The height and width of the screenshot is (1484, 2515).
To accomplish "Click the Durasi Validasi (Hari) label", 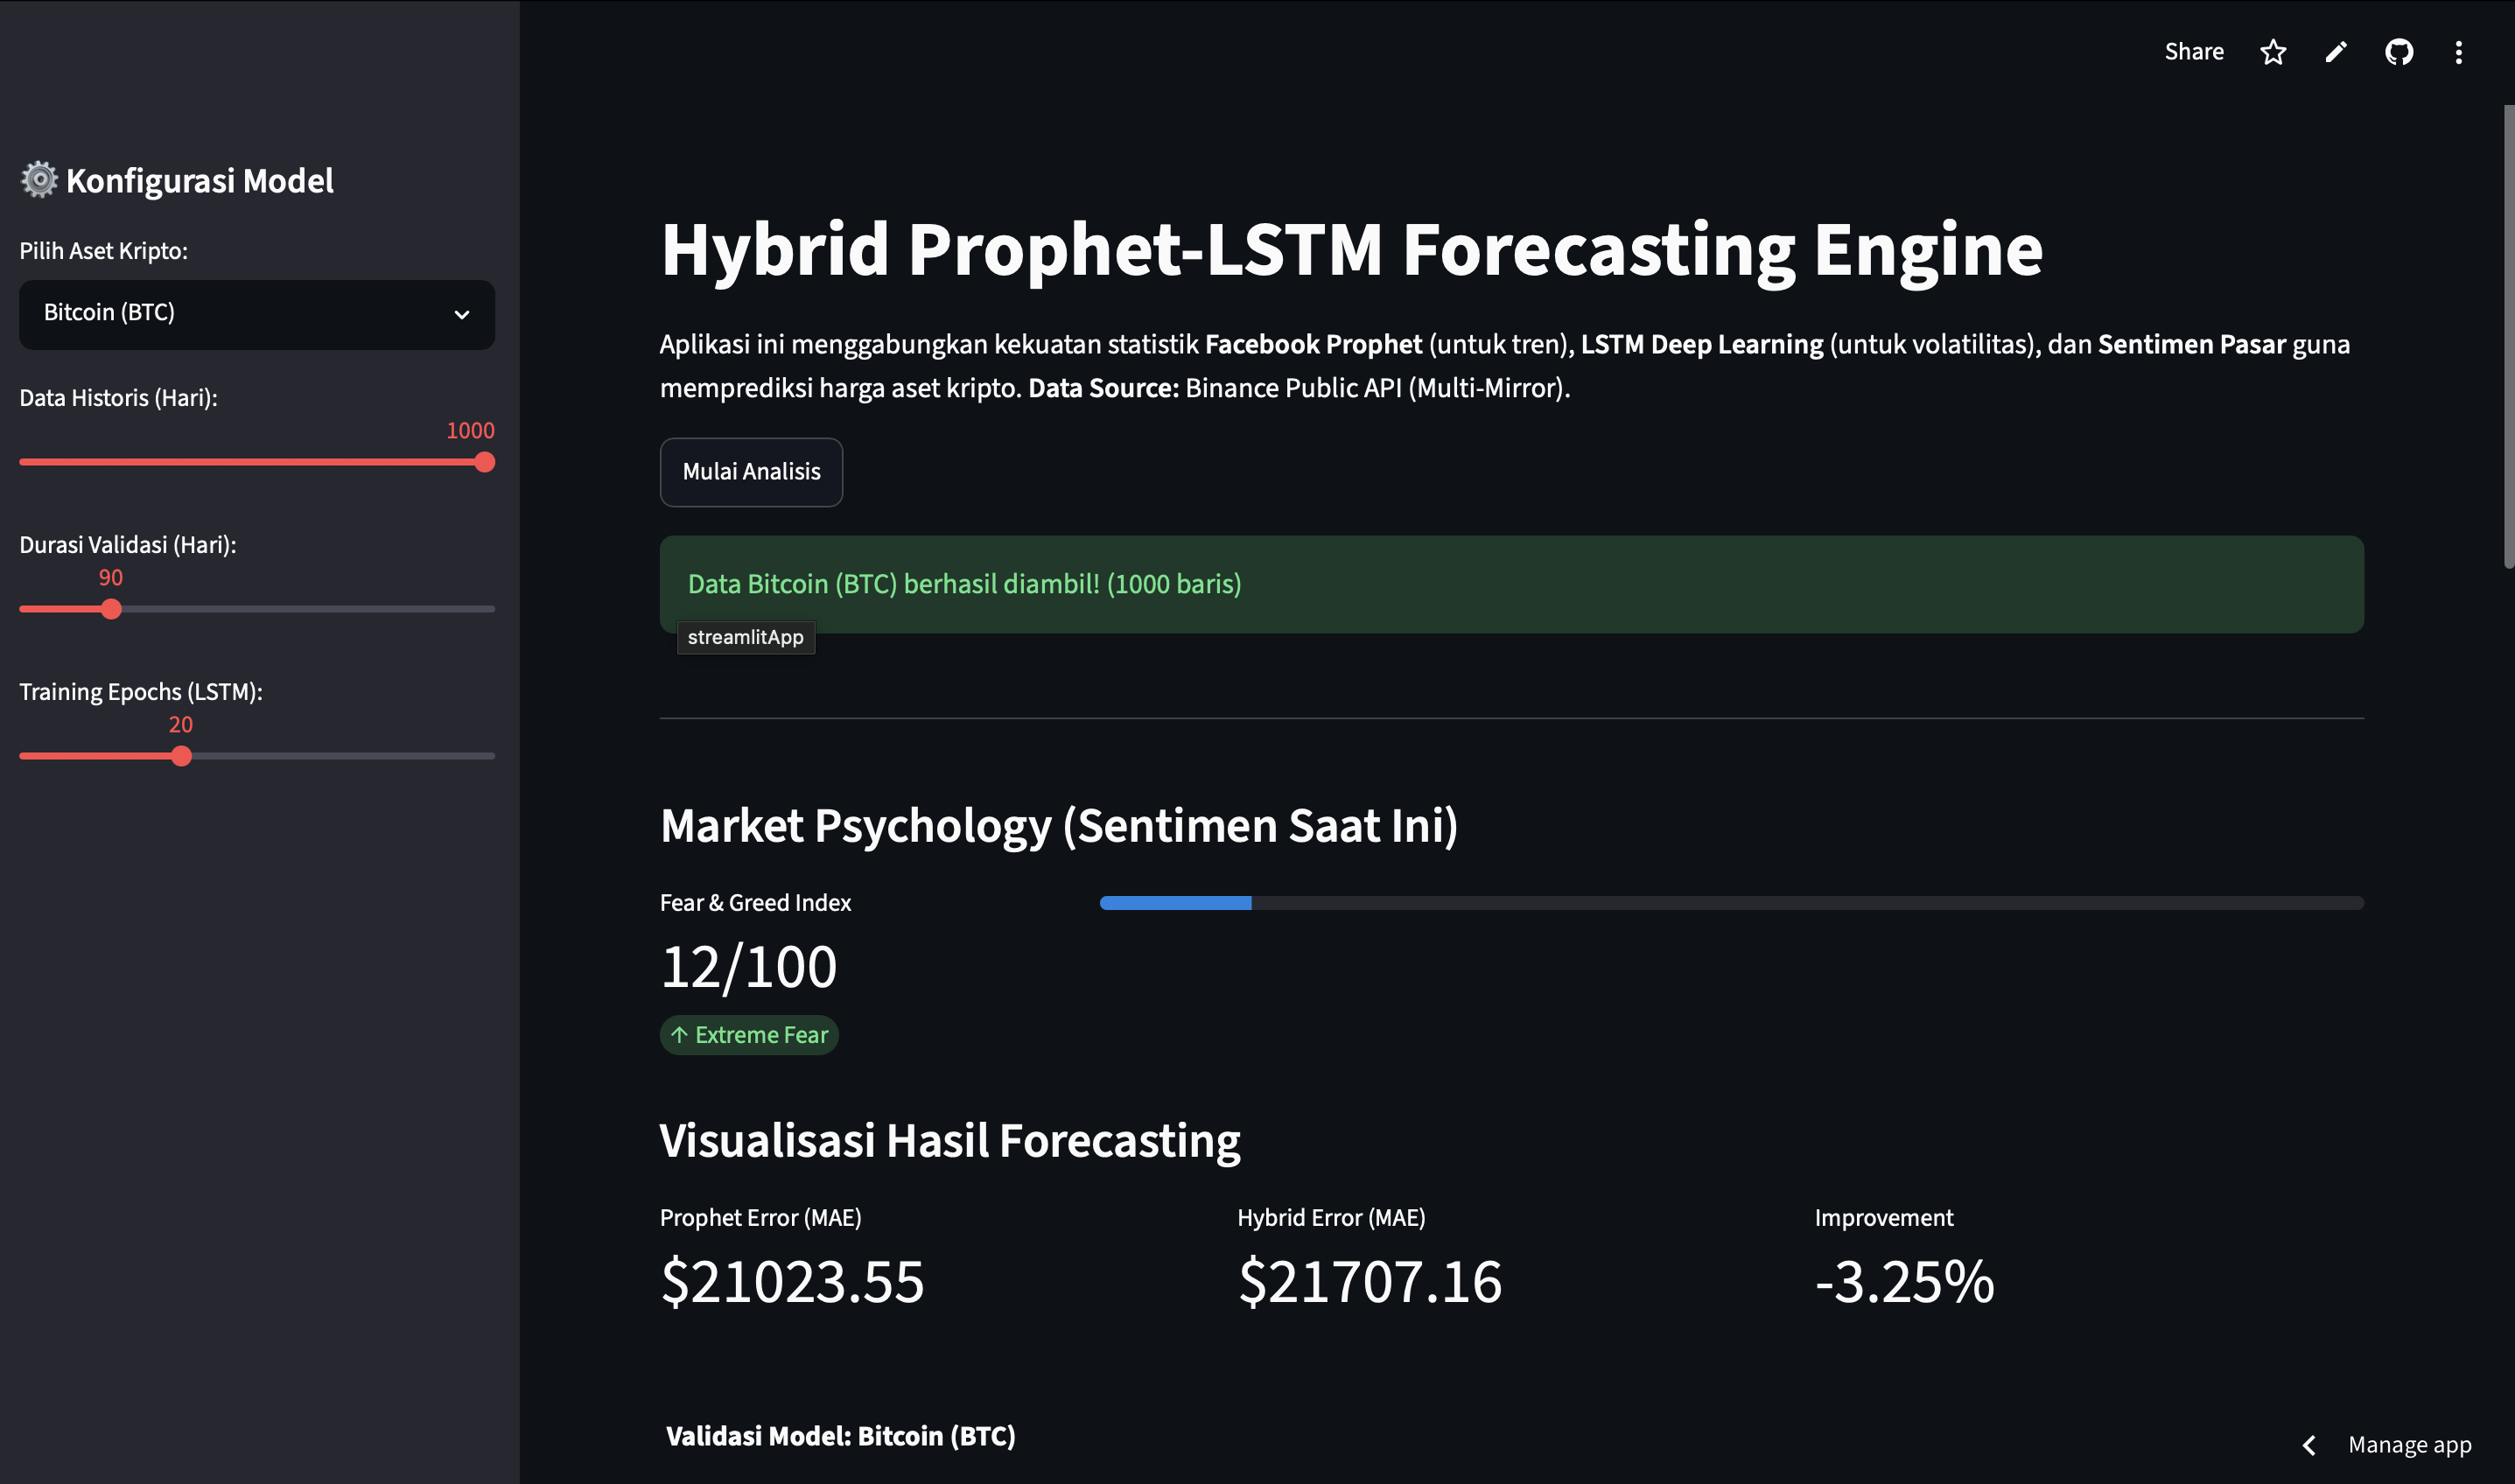I will click(128, 545).
